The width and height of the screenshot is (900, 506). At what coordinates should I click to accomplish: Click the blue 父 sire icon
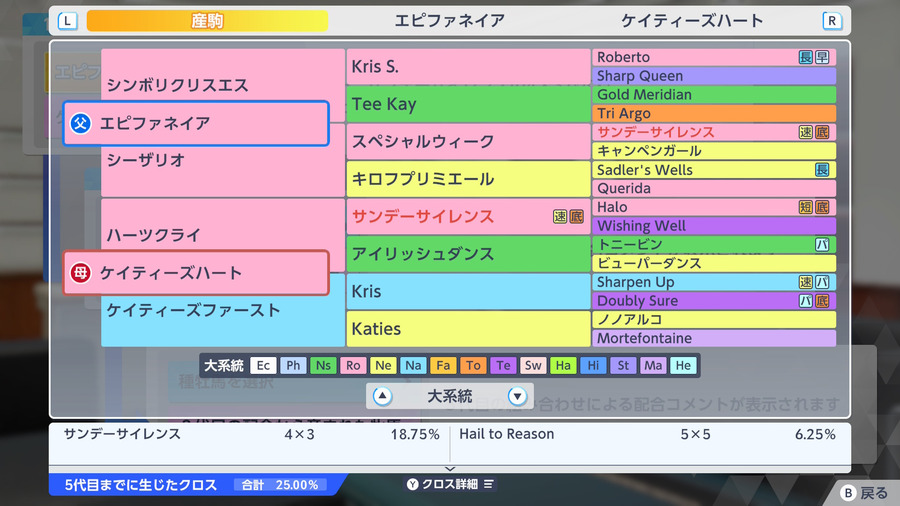tap(80, 123)
